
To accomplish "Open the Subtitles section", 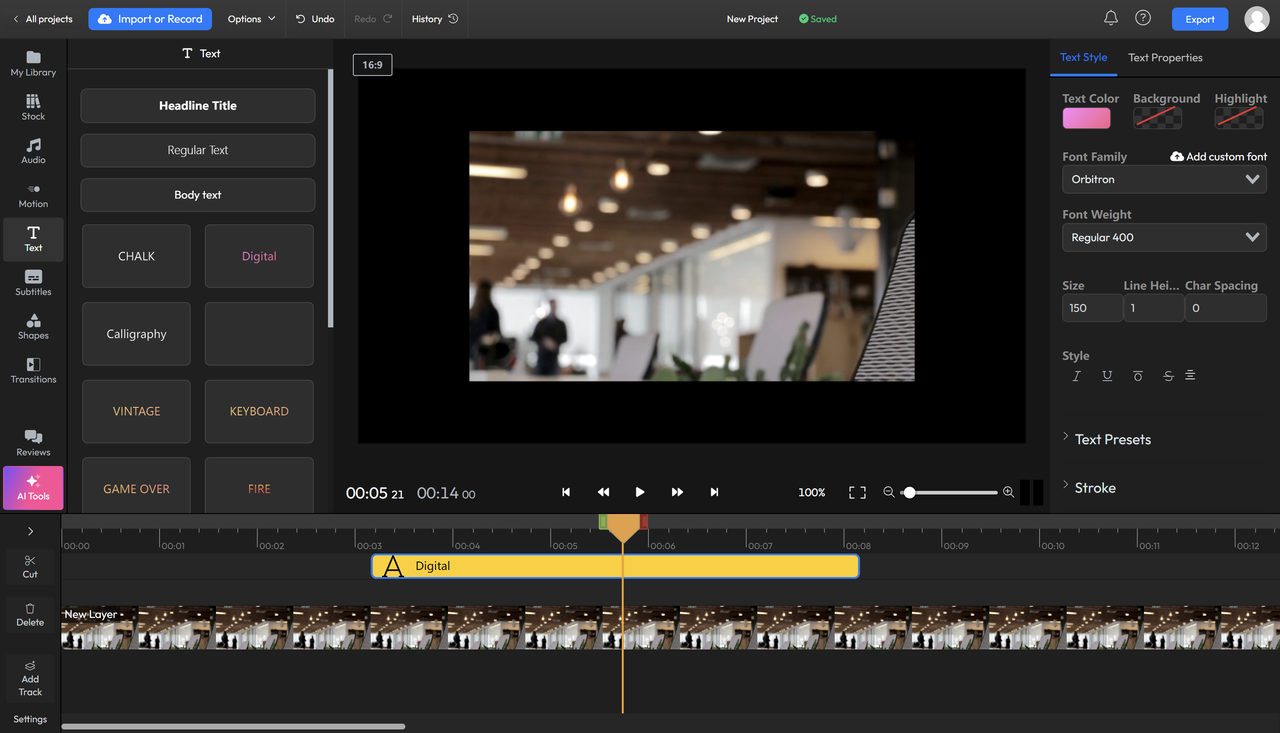I will coord(33,283).
